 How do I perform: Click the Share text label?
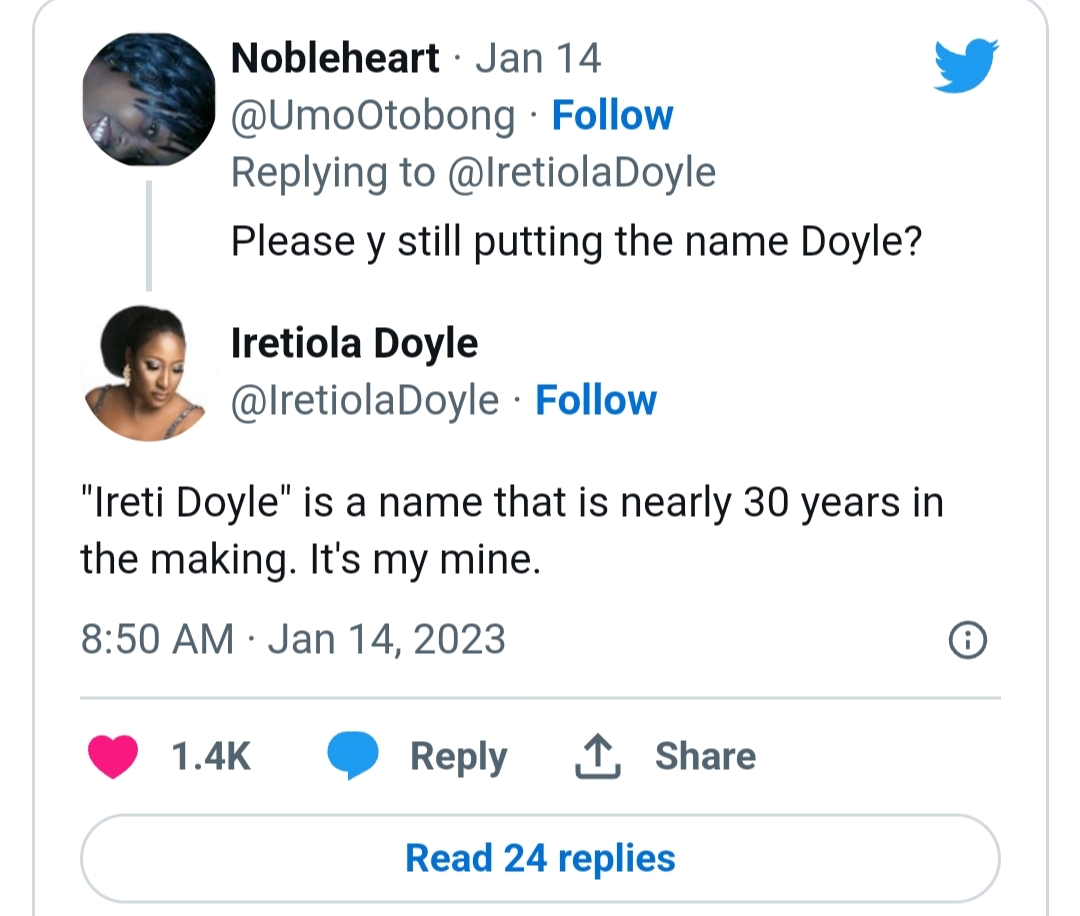705,756
